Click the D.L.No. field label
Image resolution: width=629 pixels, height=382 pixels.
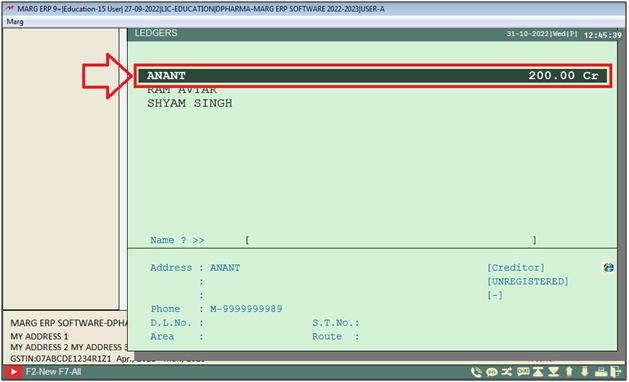(171, 323)
